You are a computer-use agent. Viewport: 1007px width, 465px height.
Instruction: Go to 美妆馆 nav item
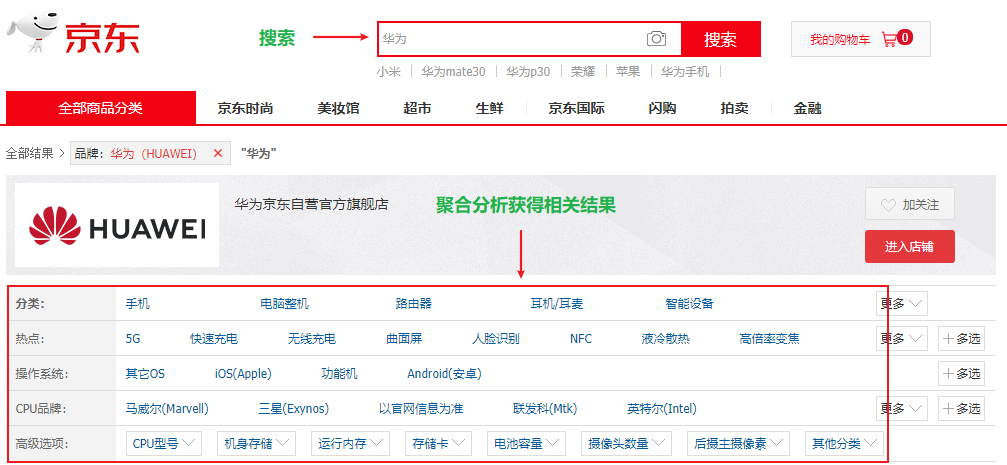coord(338,109)
